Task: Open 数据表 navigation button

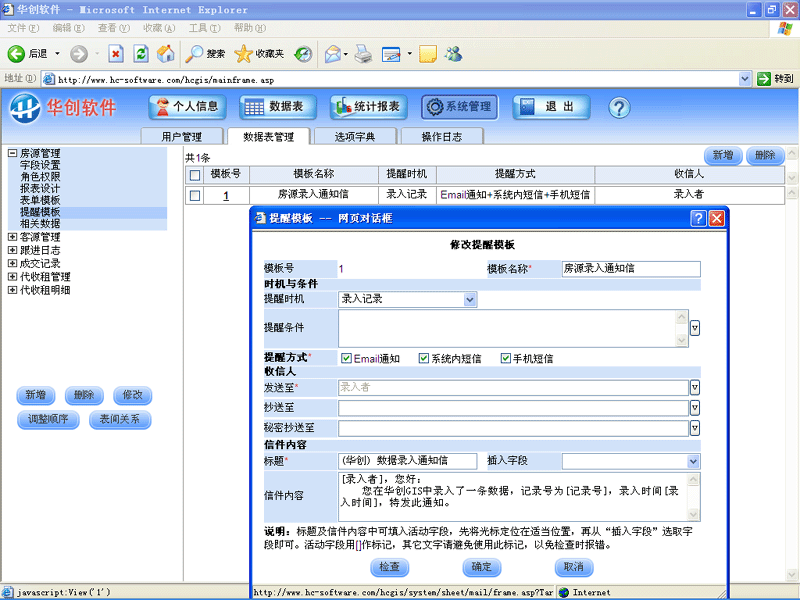Action: coord(278,107)
